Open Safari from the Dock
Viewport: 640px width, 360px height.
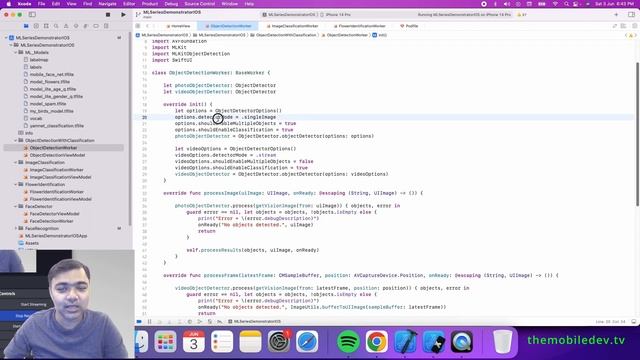[x=307, y=342]
